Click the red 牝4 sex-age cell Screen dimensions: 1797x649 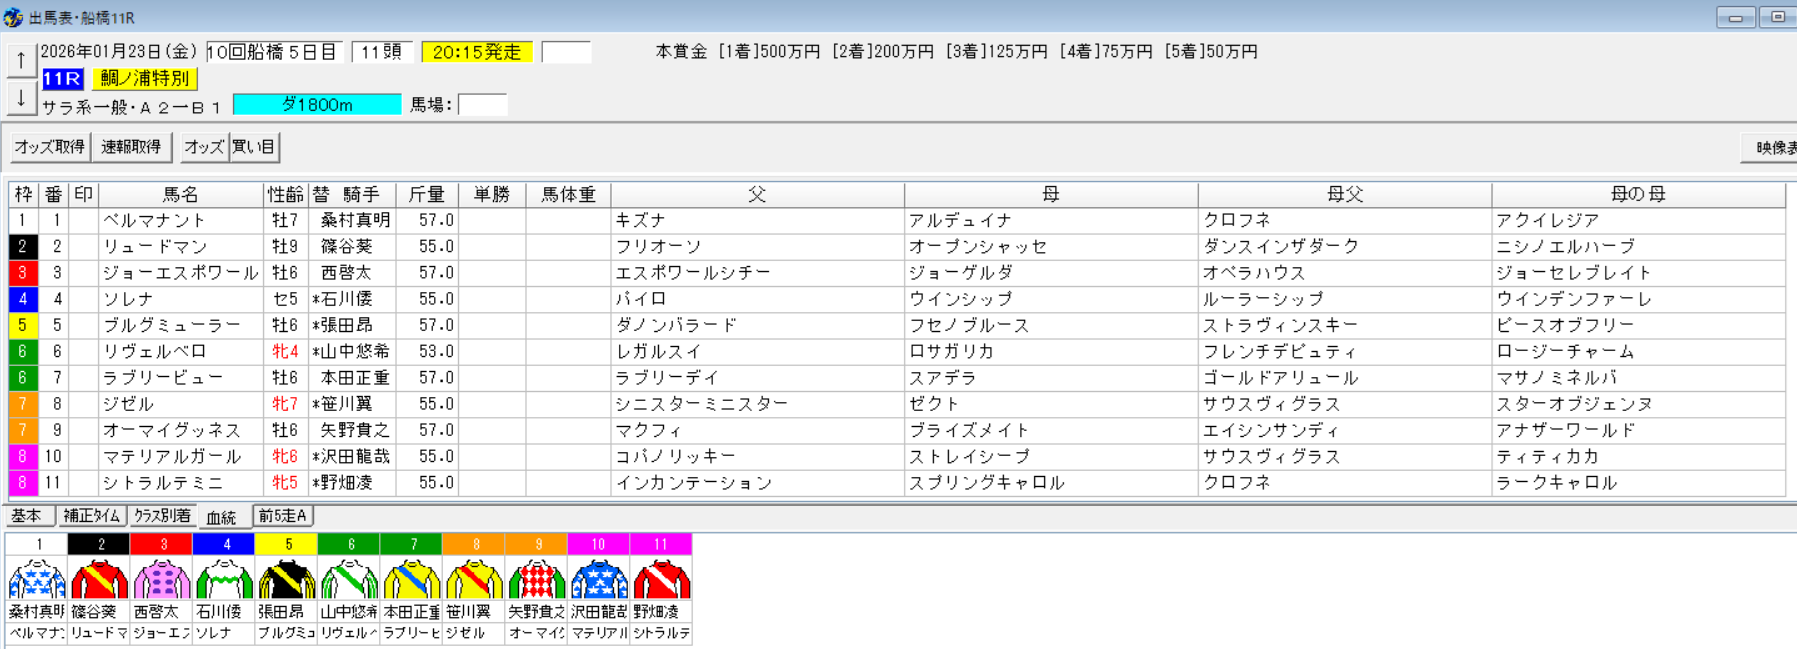tap(285, 351)
